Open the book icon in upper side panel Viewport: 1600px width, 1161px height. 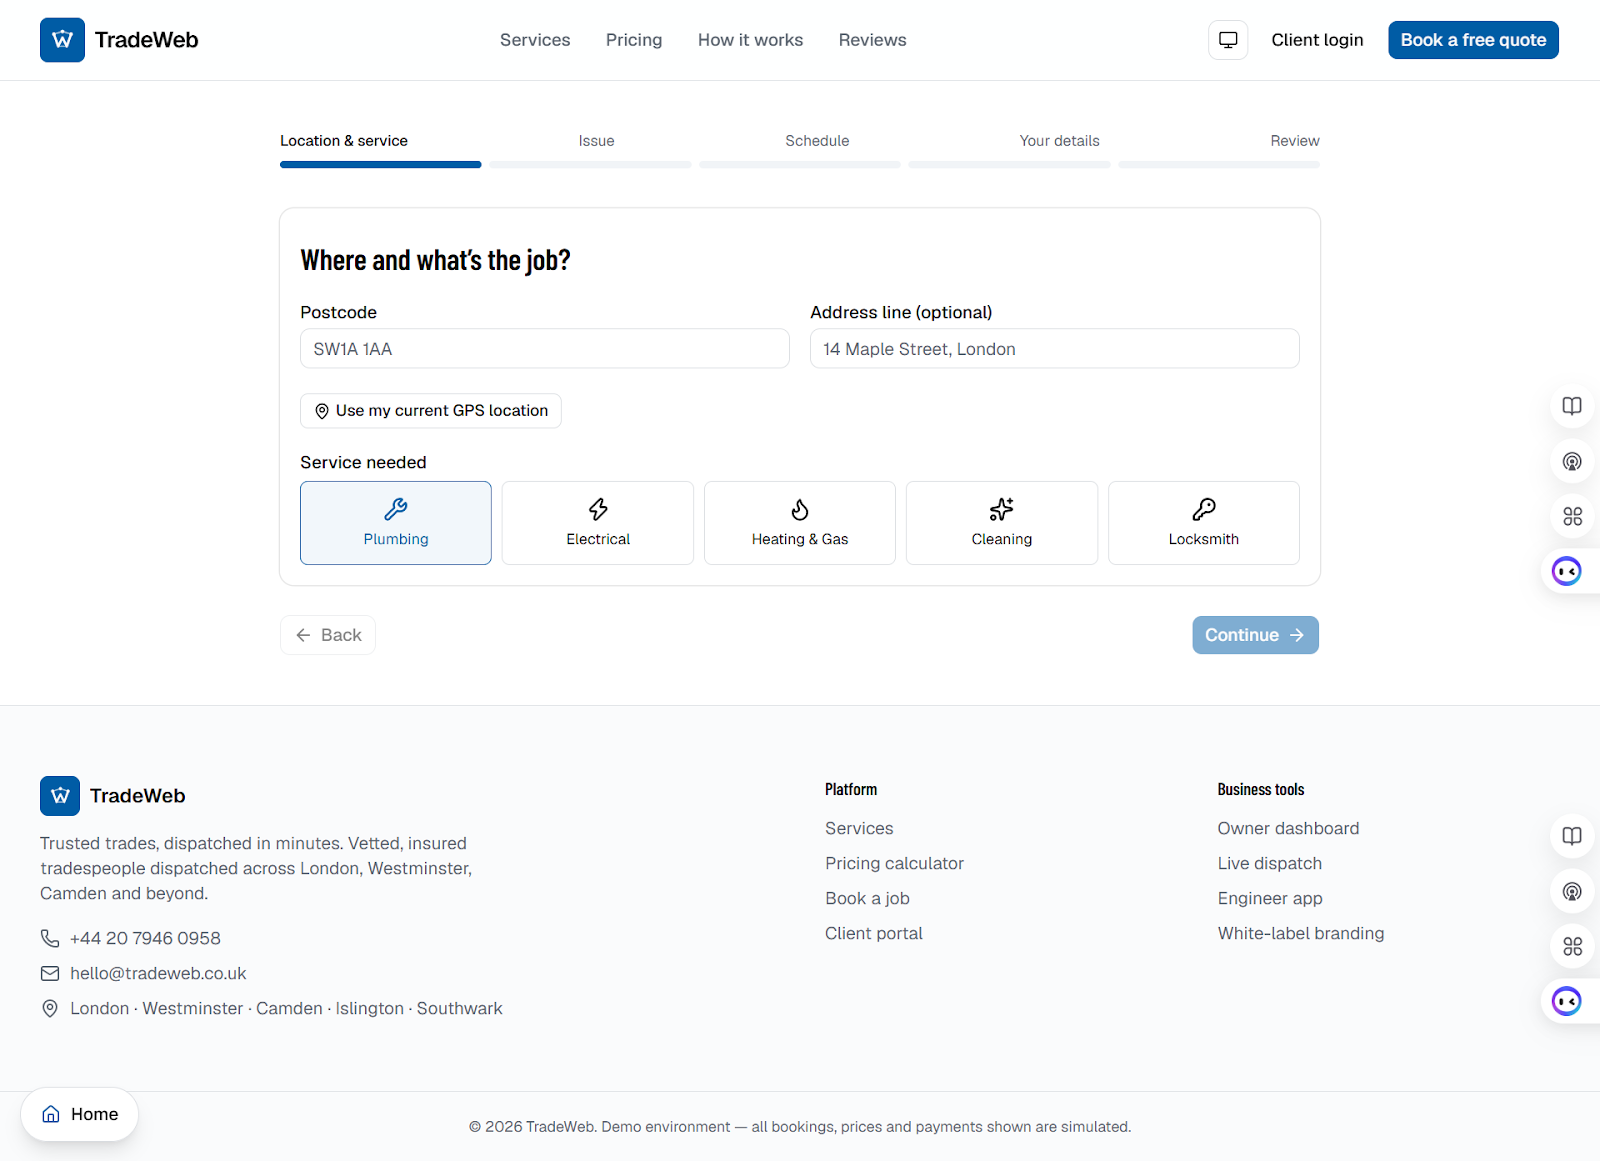click(x=1572, y=406)
